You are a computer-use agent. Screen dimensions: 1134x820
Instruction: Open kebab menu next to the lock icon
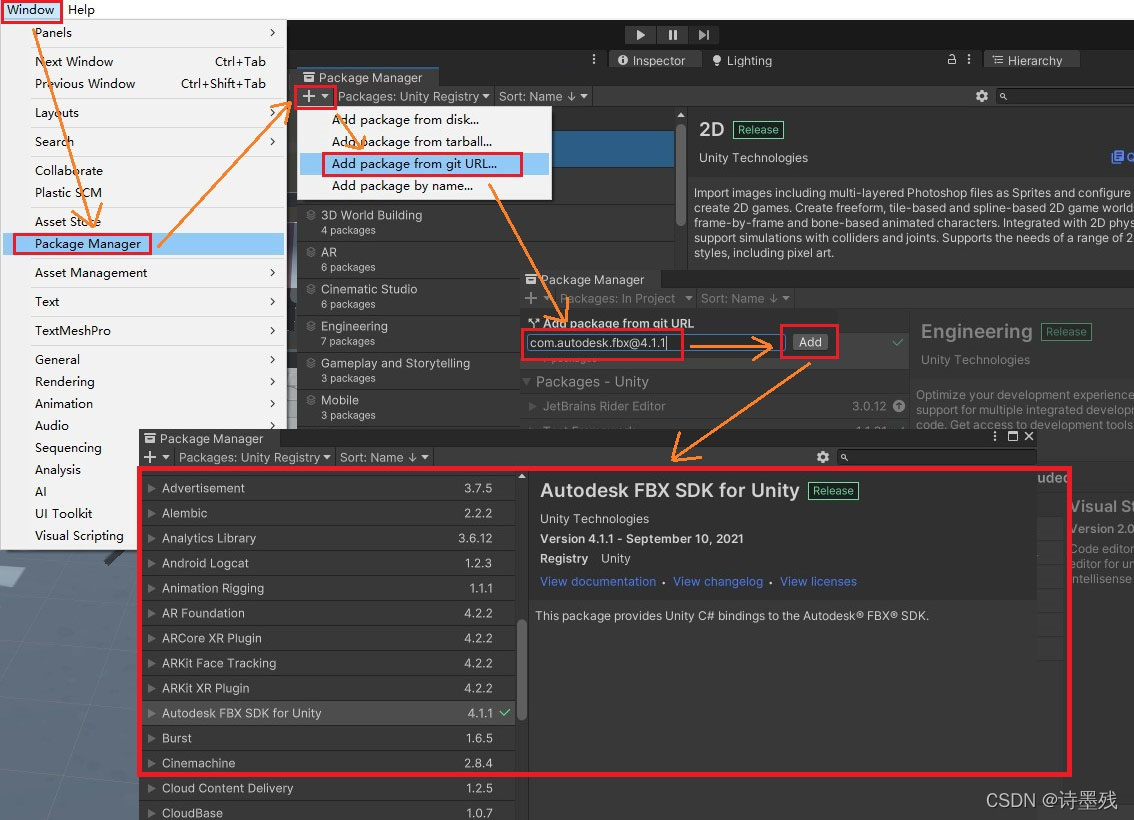pos(969,59)
